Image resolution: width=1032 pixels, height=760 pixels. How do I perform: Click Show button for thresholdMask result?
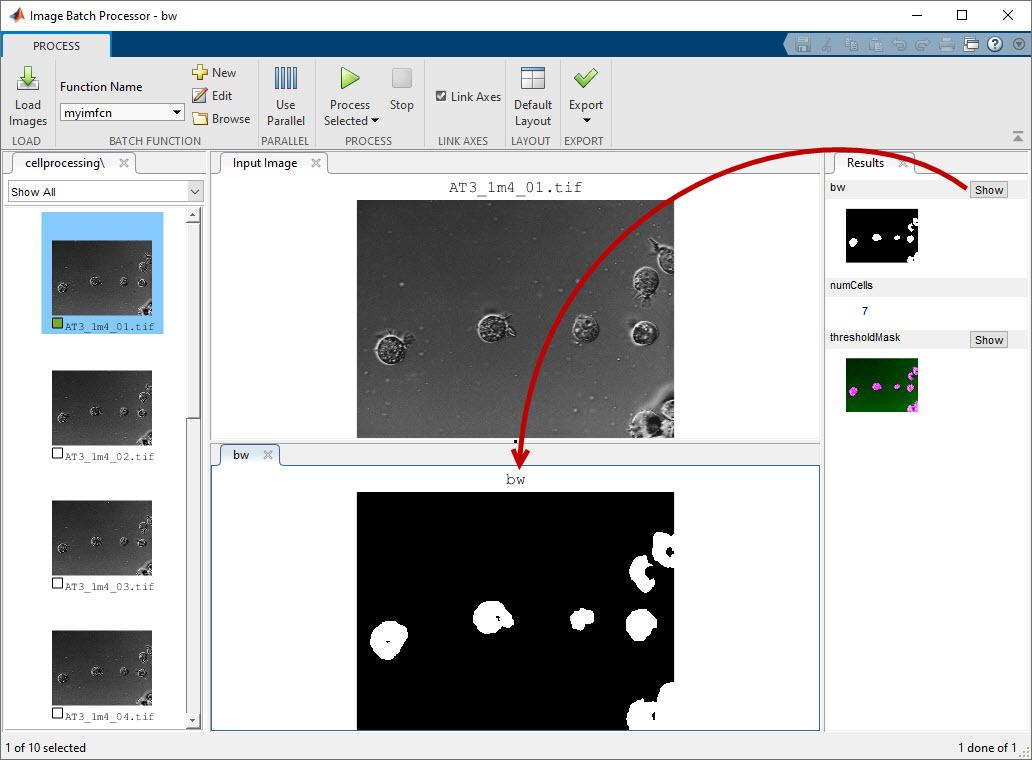(x=989, y=340)
